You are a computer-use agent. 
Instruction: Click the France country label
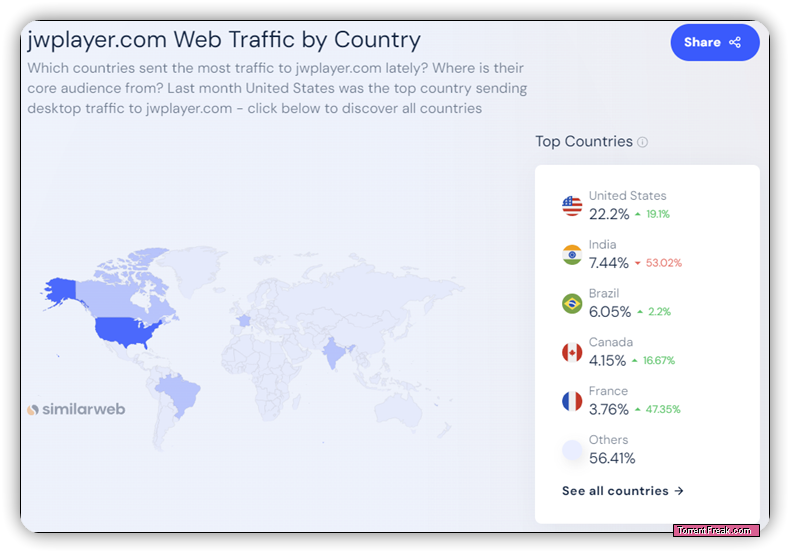(608, 391)
